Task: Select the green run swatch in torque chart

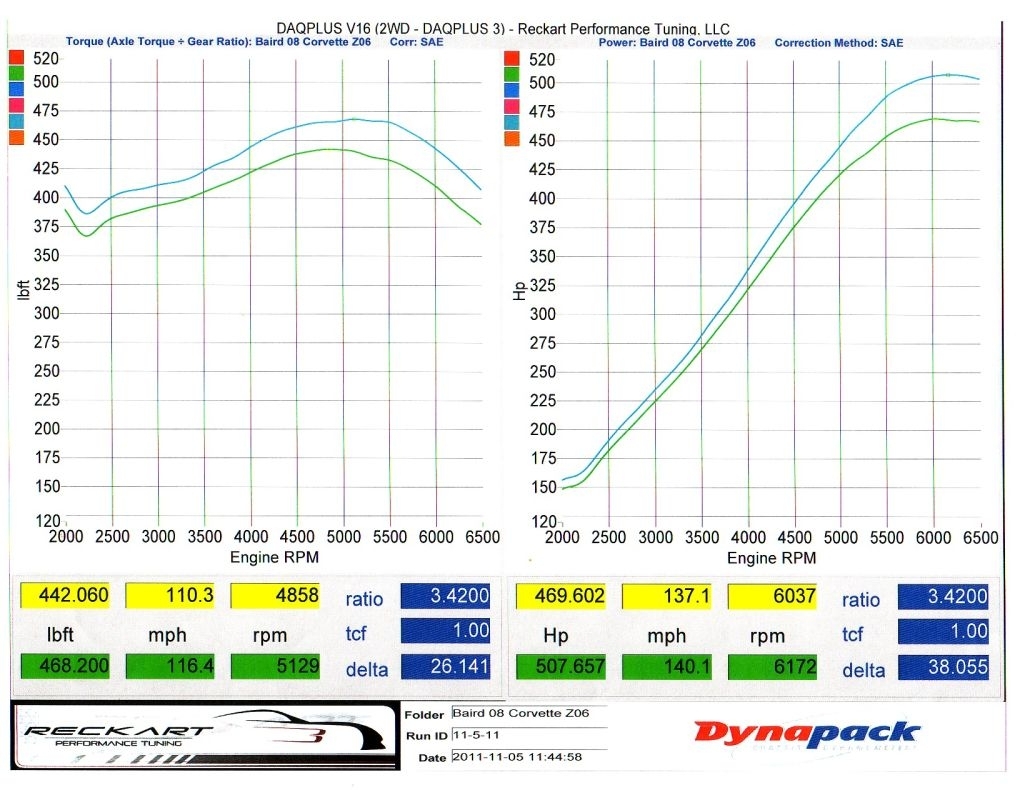Action: click(x=17, y=73)
